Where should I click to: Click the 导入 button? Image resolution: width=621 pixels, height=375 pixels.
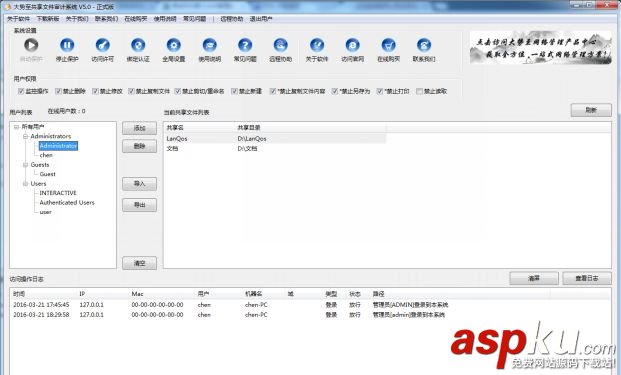tap(139, 184)
